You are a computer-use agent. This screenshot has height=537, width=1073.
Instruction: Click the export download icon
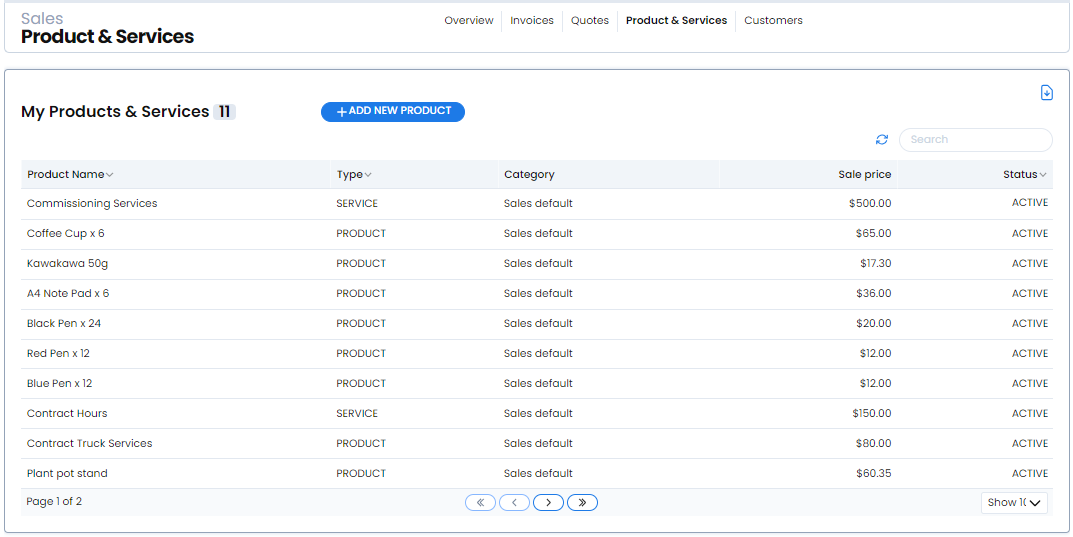point(1046,92)
